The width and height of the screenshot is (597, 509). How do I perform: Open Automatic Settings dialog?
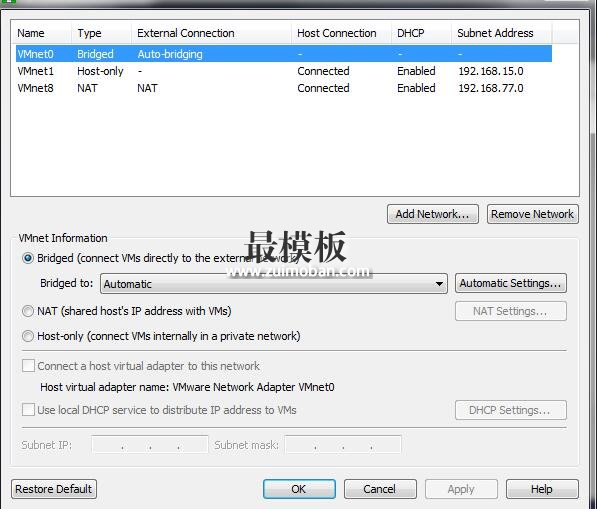(511, 283)
